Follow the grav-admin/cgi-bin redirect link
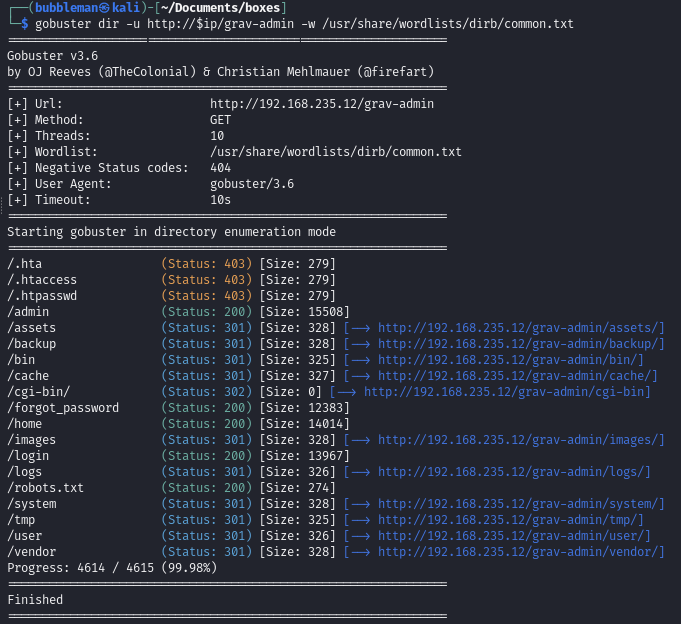Image resolution: width=681 pixels, height=624 pixels. (x=507, y=392)
